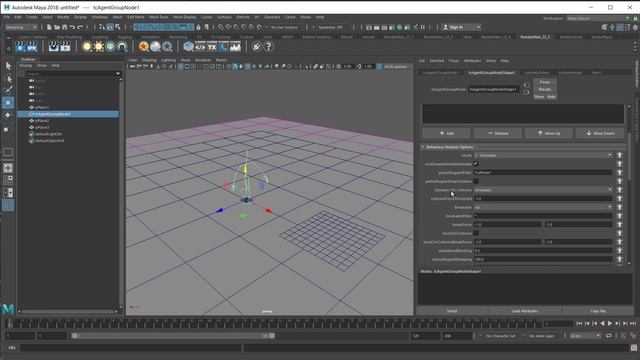Click the Redo arrow icon

click(x=80, y=27)
